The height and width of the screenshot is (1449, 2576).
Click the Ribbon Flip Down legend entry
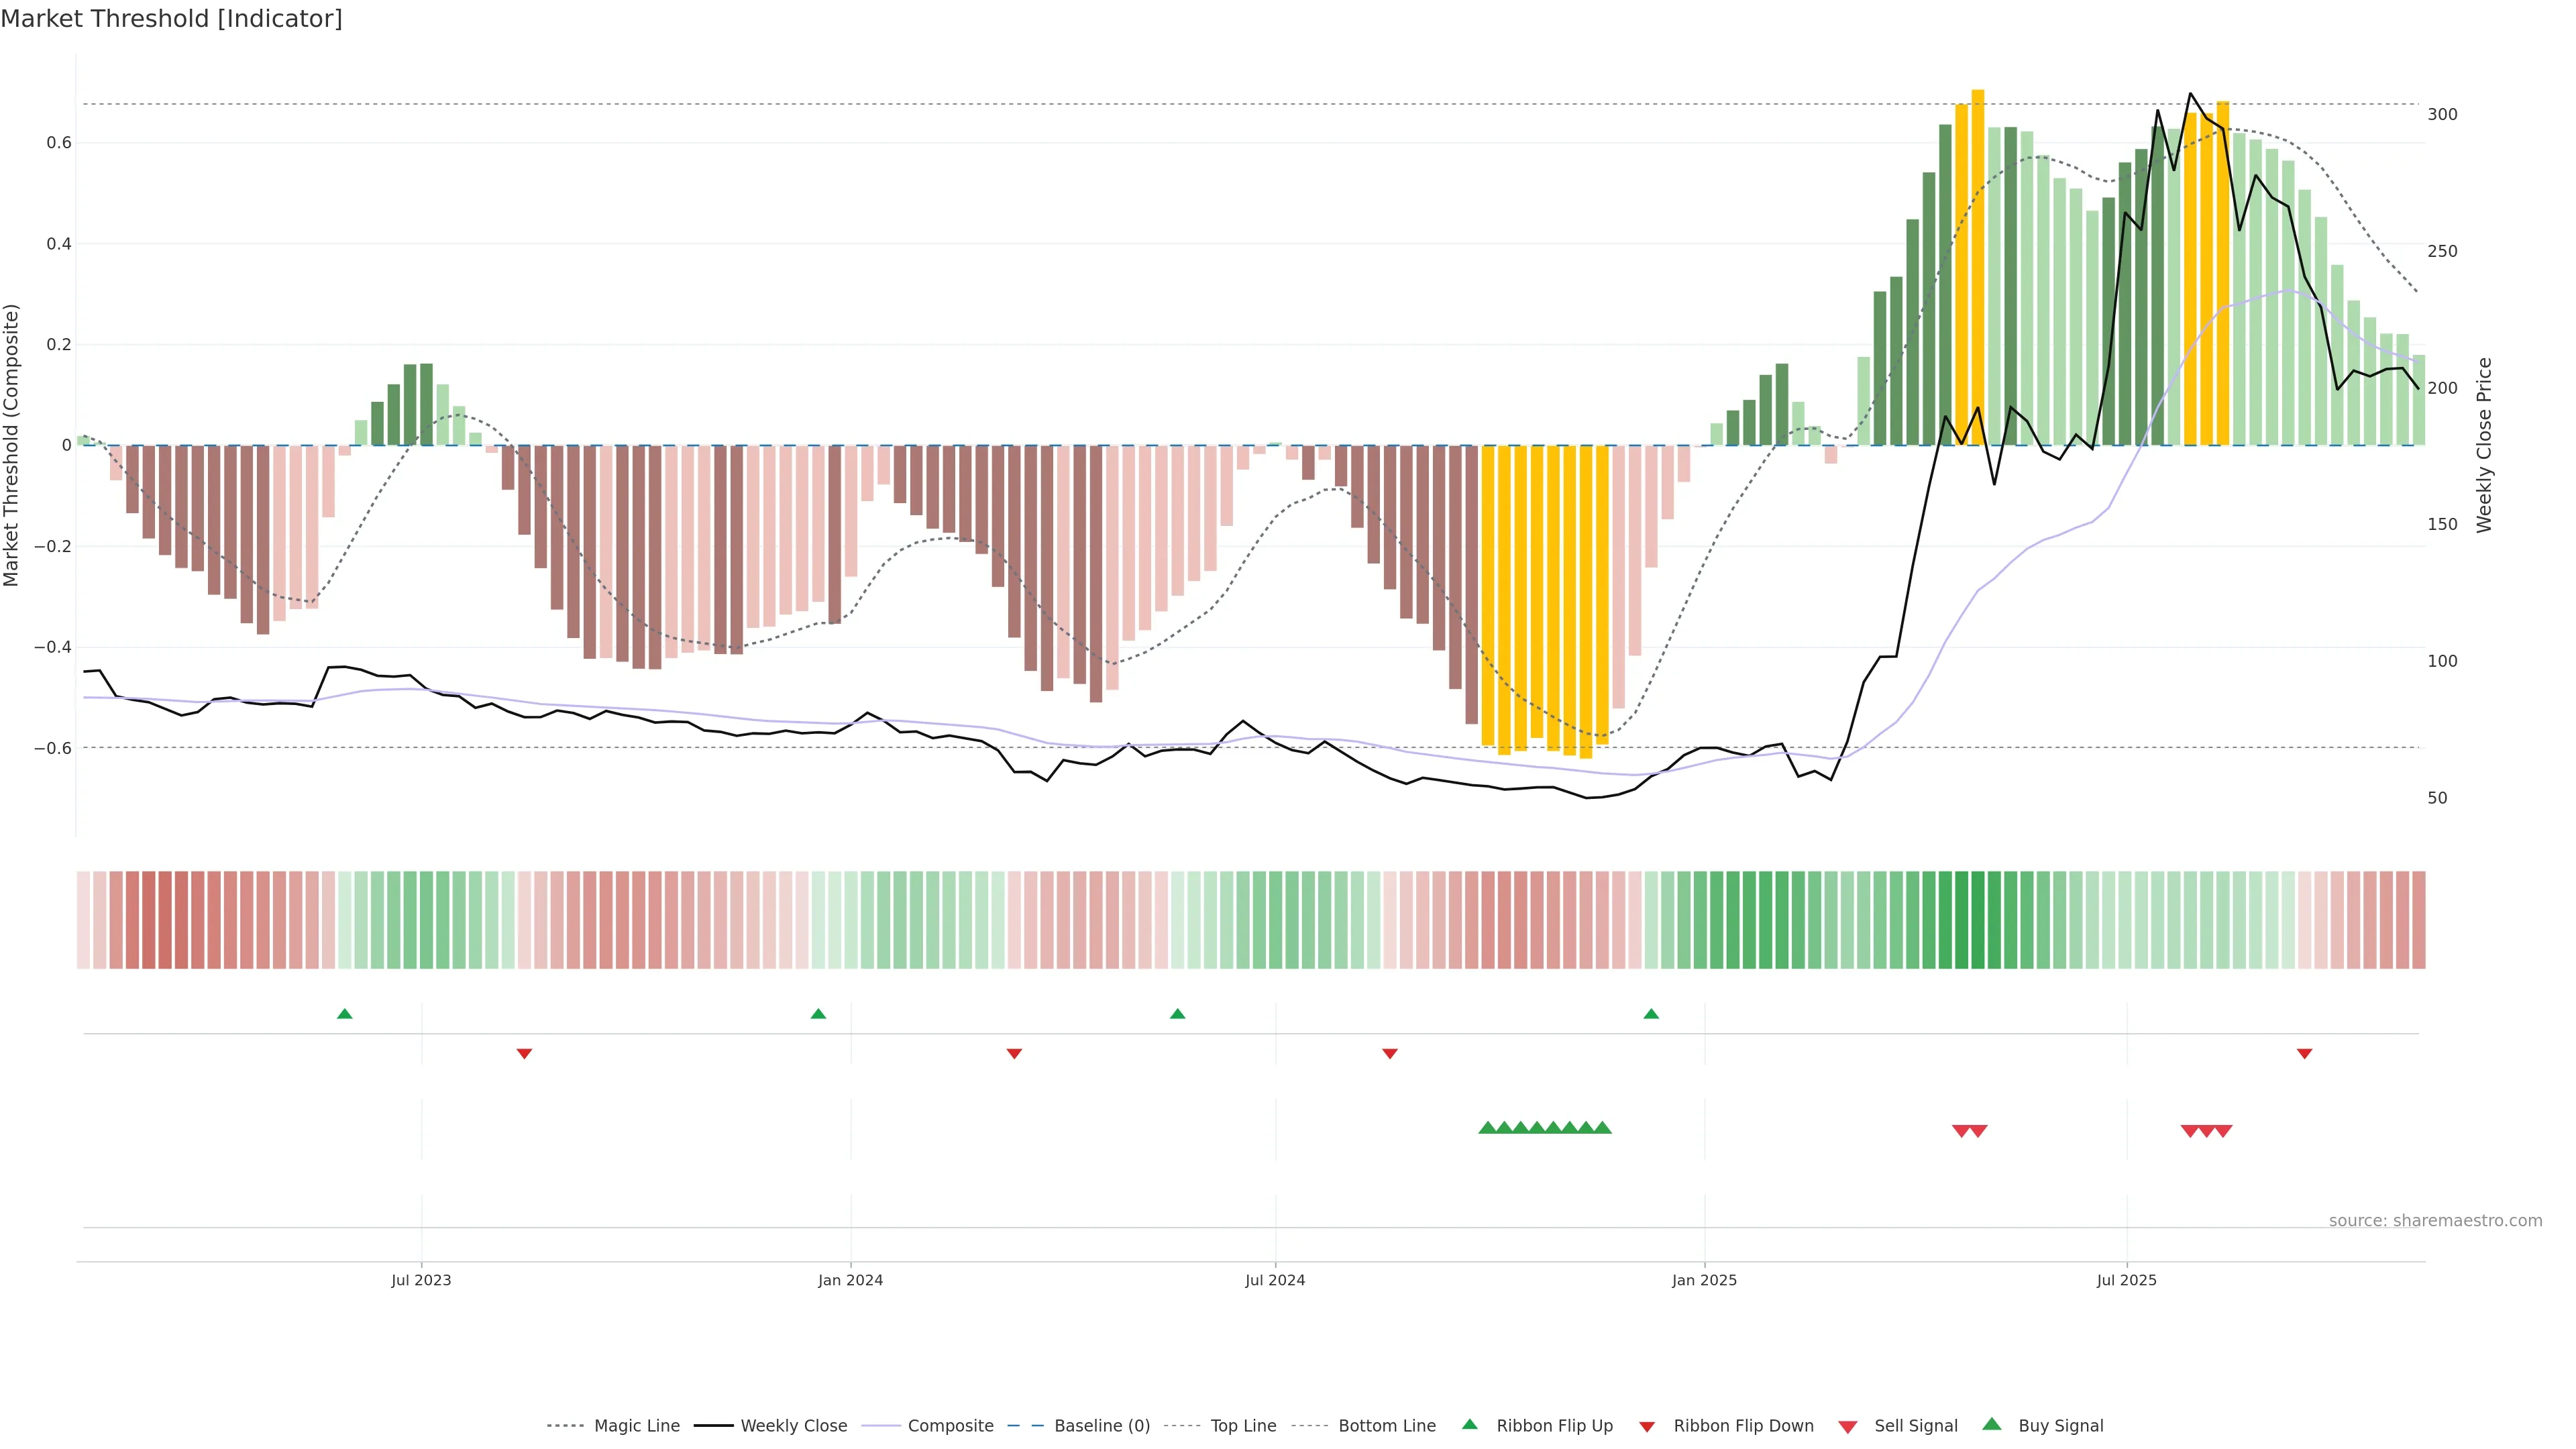coord(1743,1426)
